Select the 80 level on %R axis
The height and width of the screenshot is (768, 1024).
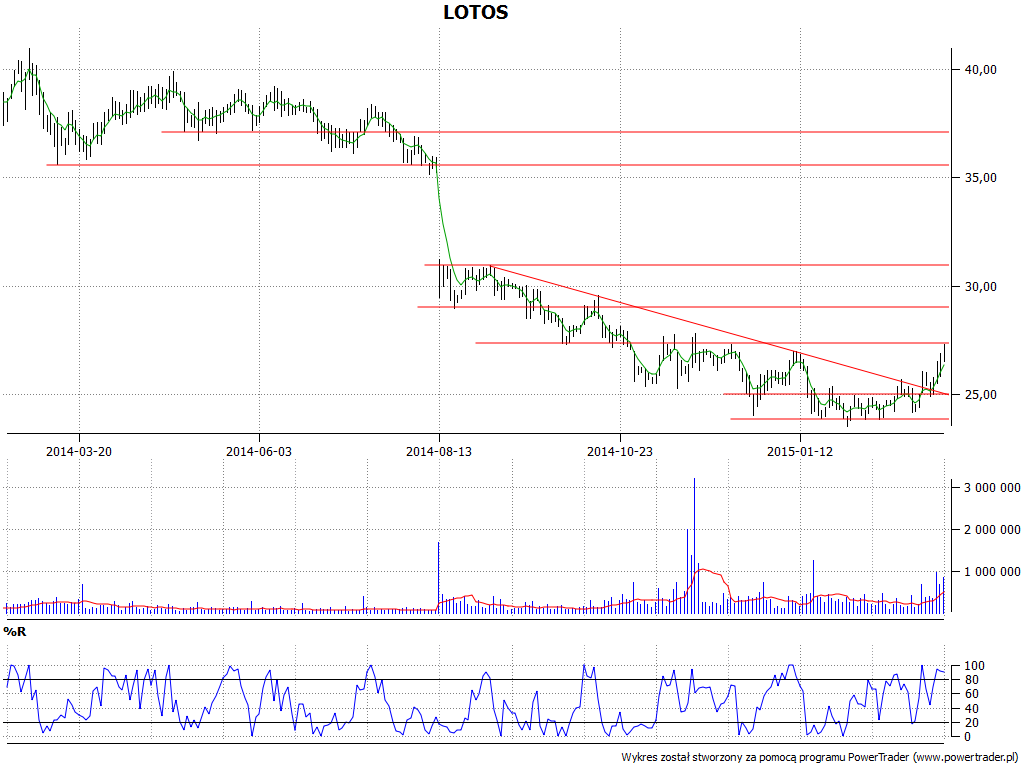coord(971,680)
